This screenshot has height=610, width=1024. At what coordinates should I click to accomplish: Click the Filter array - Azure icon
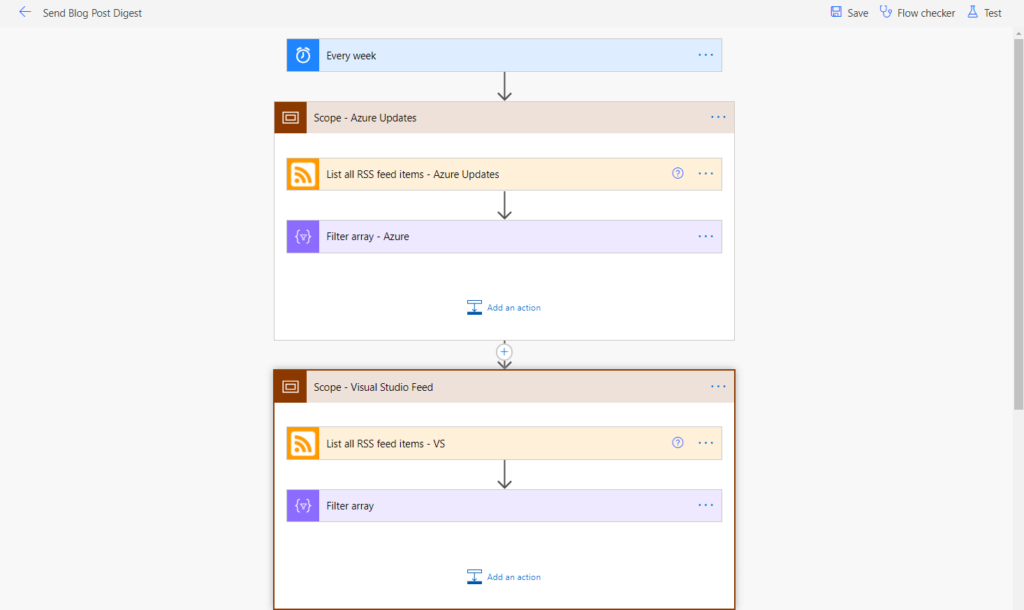[x=303, y=236]
